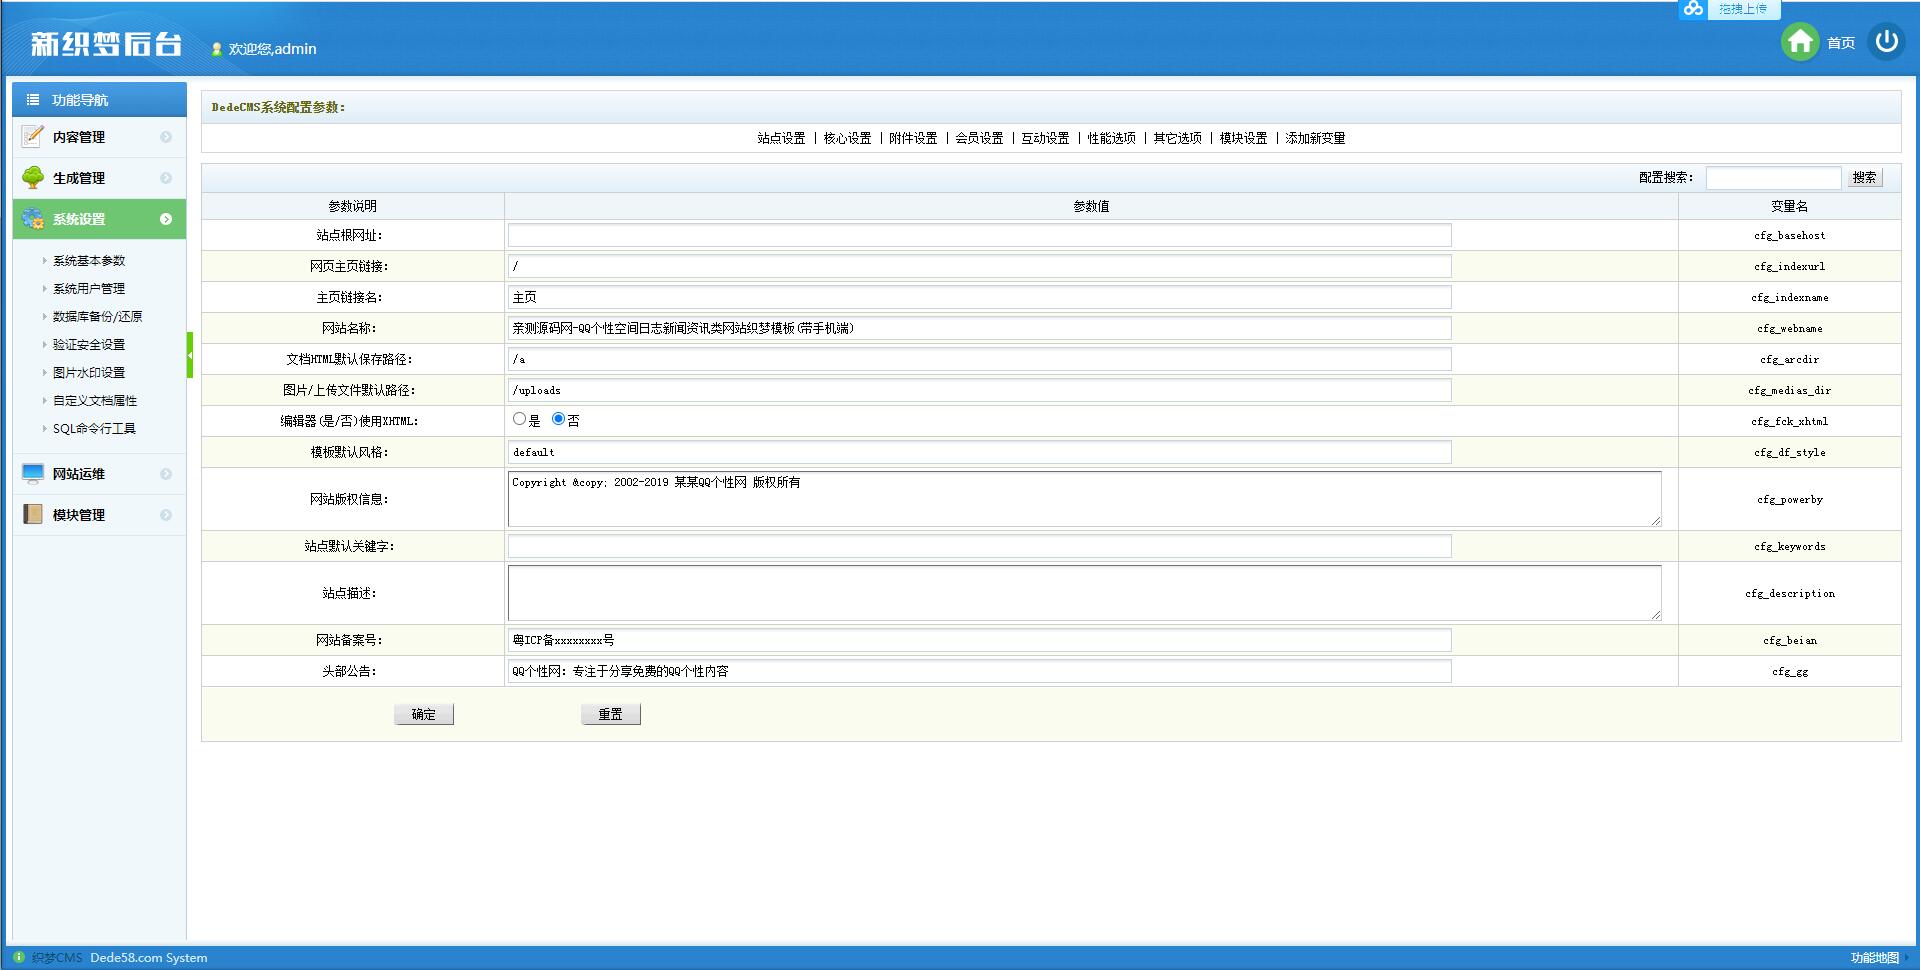The width and height of the screenshot is (1920, 970).
Task: Focus the 网页主页链接 input field
Action: click(980, 266)
